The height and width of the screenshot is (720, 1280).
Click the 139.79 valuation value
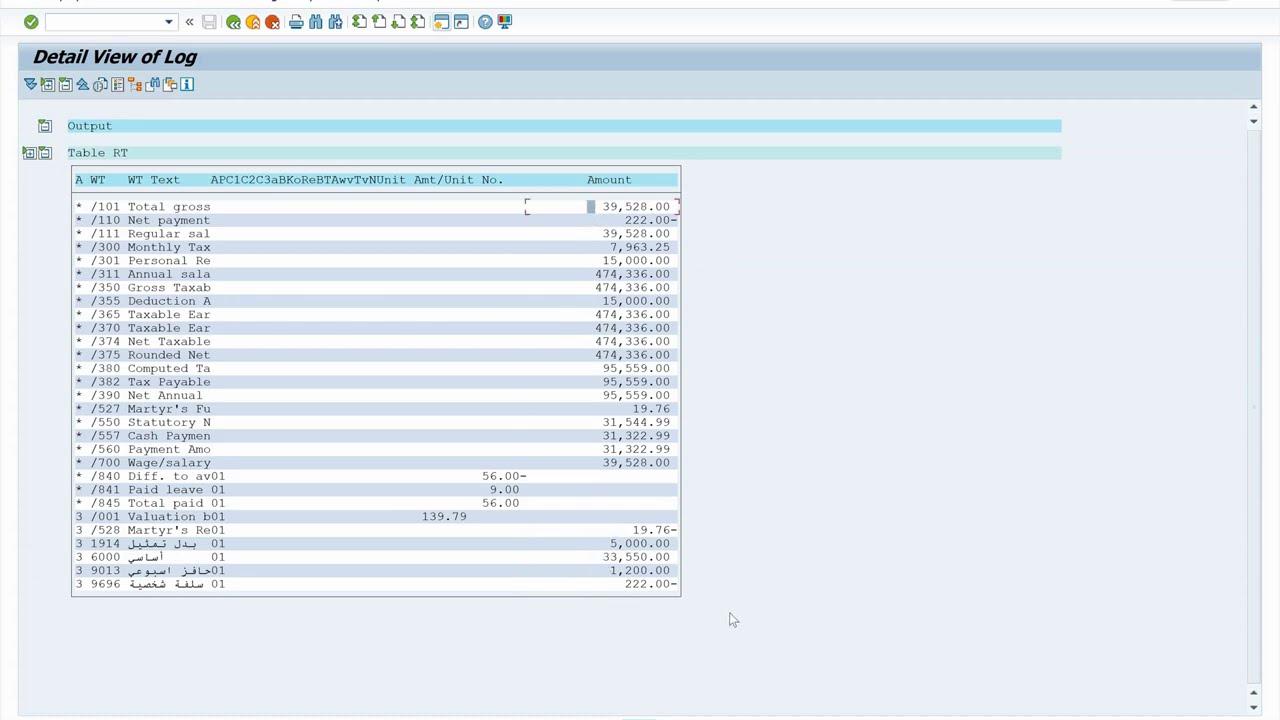[x=444, y=517]
